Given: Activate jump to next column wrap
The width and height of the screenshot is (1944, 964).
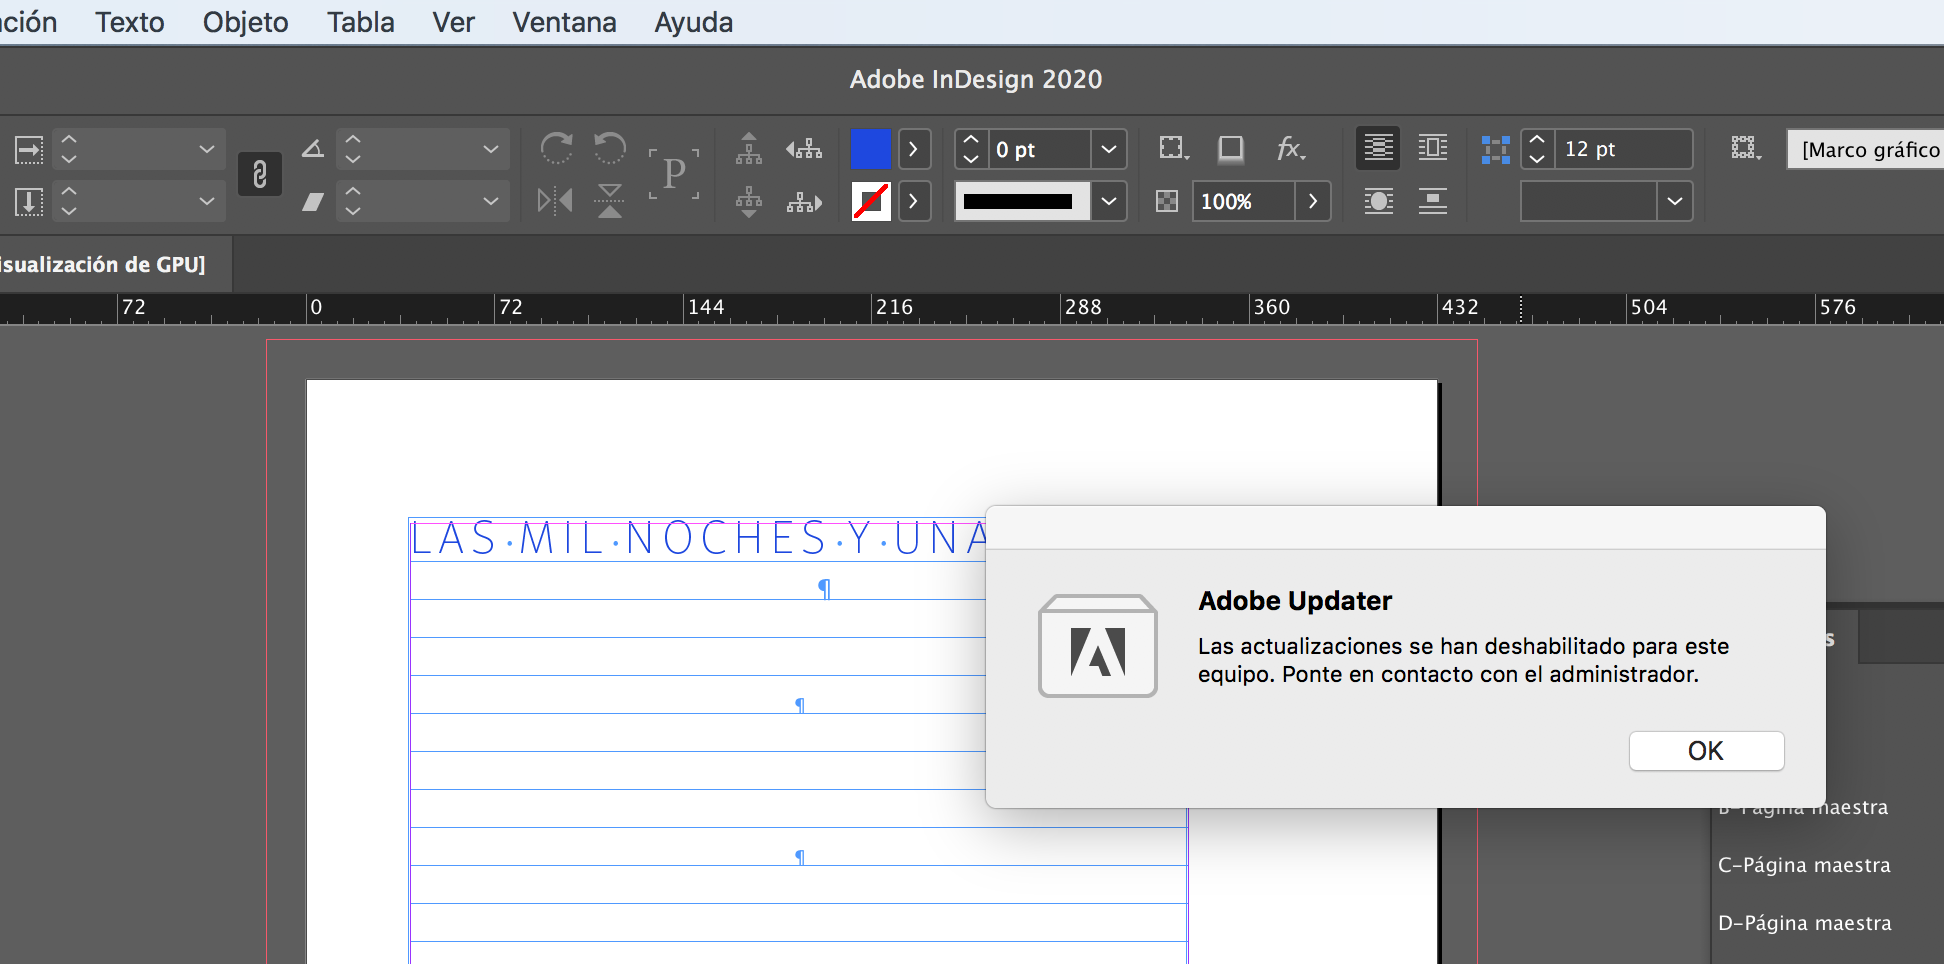Looking at the screenshot, I should (1433, 201).
